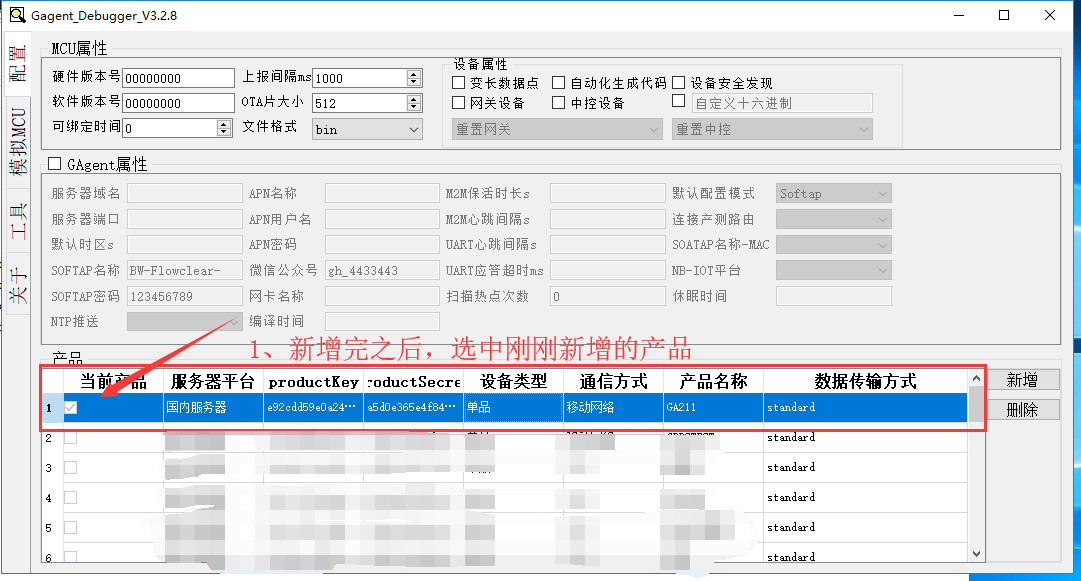Decrease the OTA片大小 spinner value

click(414, 107)
